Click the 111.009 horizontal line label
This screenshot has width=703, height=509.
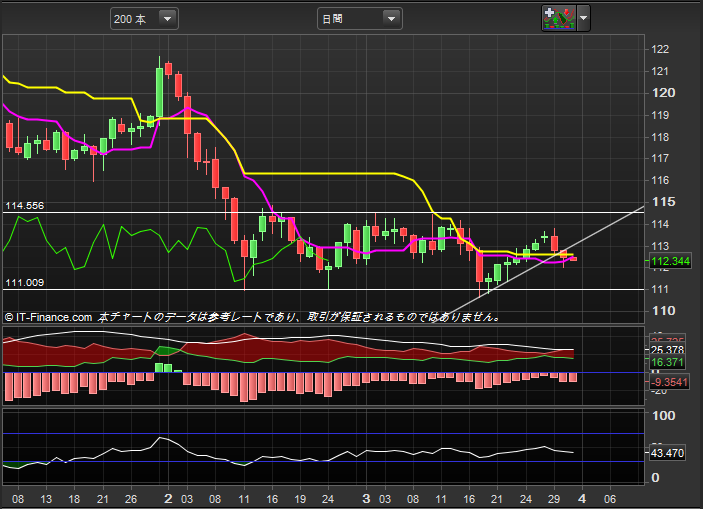(25, 283)
